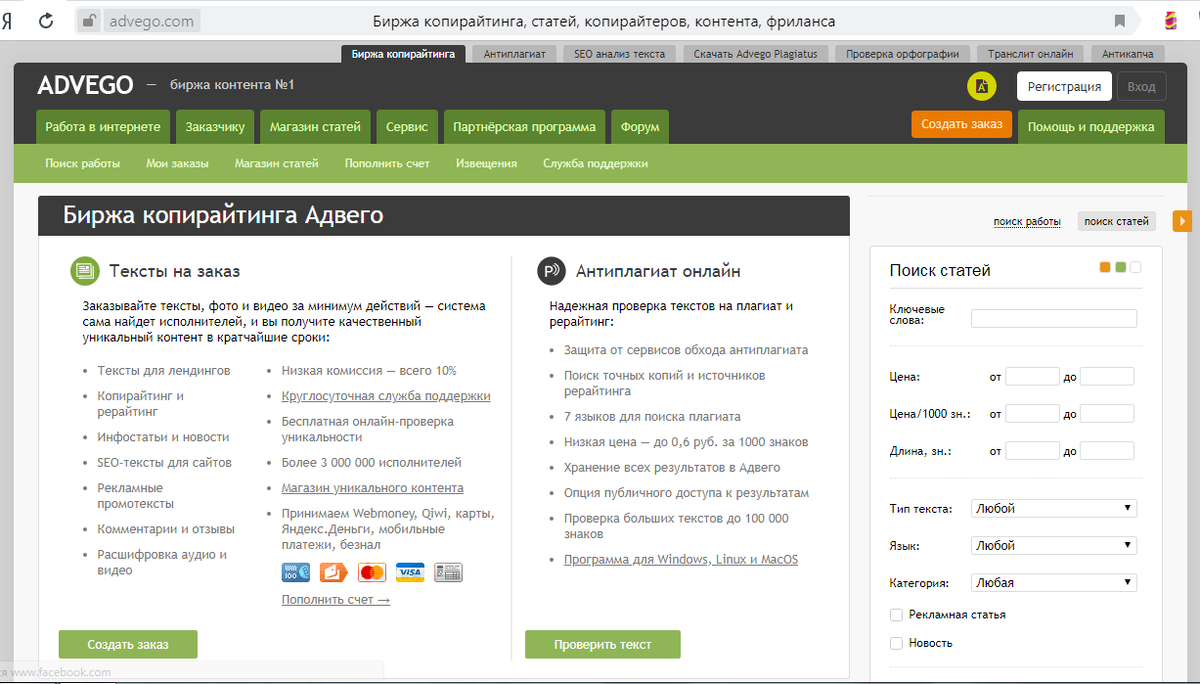
Task: Click the 'Цена/1000 зн.' 'от' field
Action: pos(1032,414)
